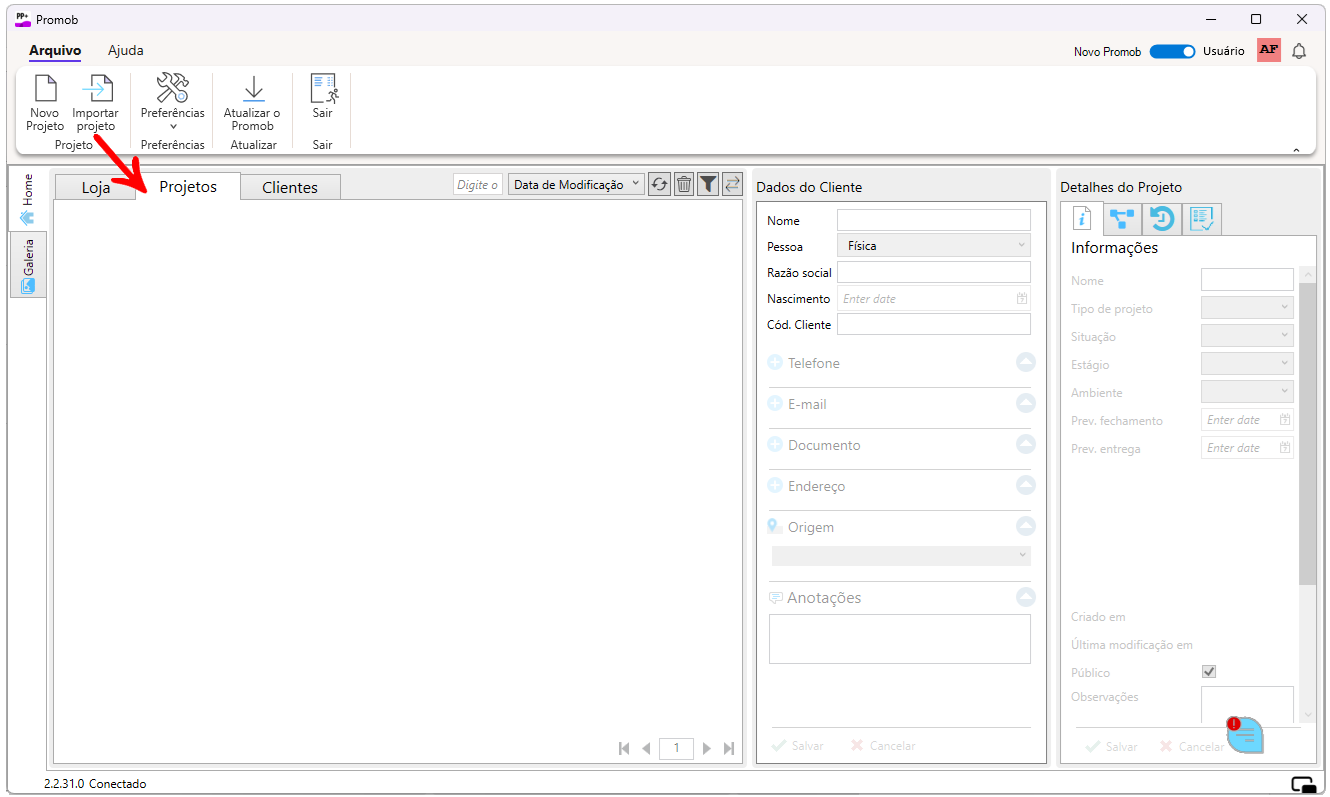Click the Nome field in Dados do Cliente
1330x797 pixels.
click(933, 220)
